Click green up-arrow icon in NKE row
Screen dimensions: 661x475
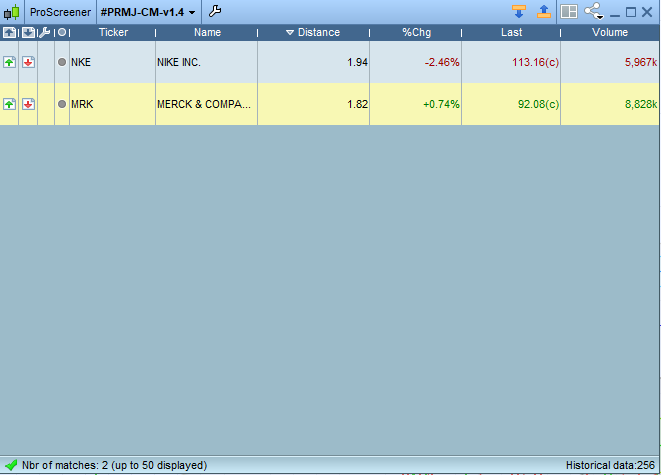9,62
